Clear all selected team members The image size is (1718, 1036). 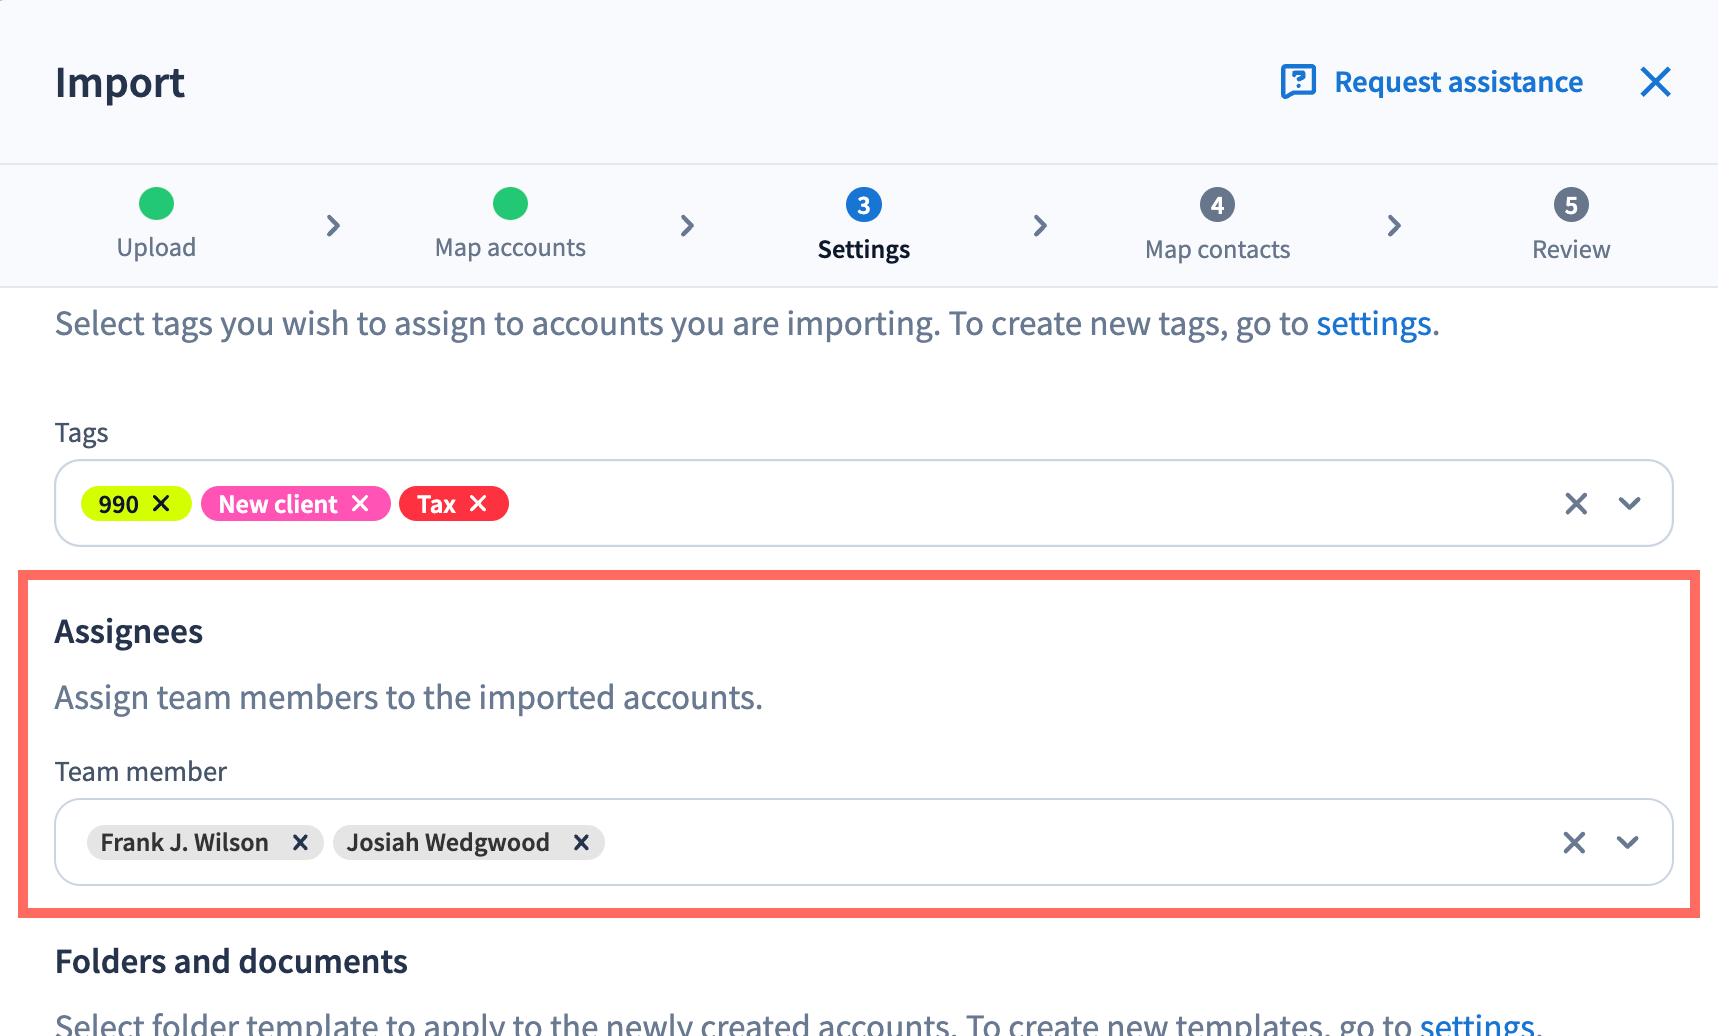coord(1574,843)
